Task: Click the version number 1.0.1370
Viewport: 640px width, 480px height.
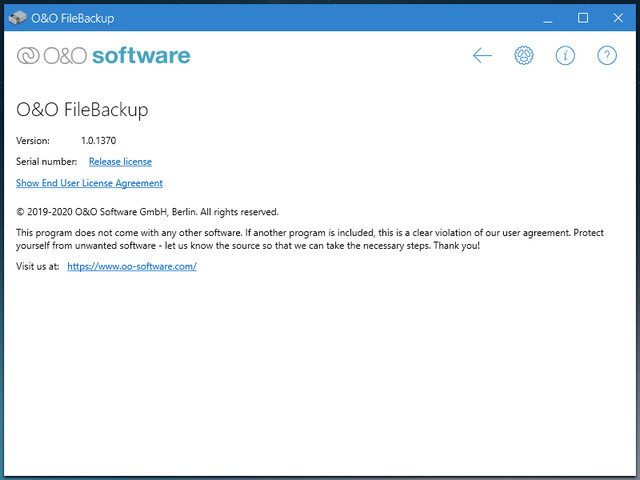Action: coord(105,141)
